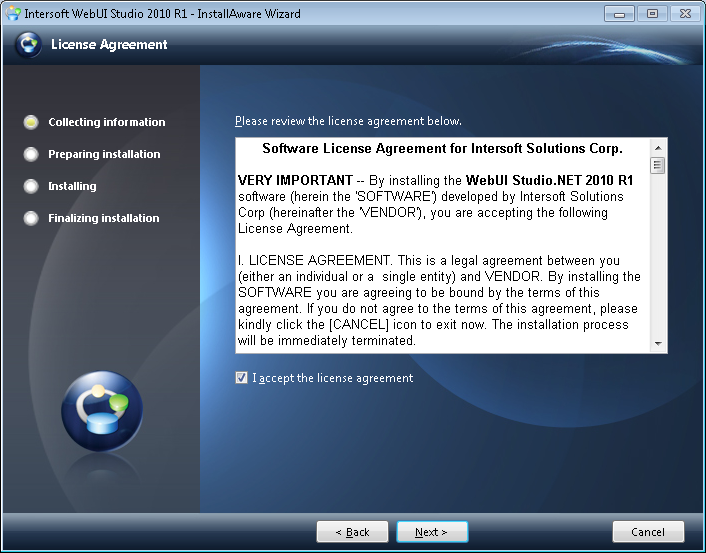Click the large WebUI Studio sidebar logo
The width and height of the screenshot is (706, 553).
click(x=101, y=410)
